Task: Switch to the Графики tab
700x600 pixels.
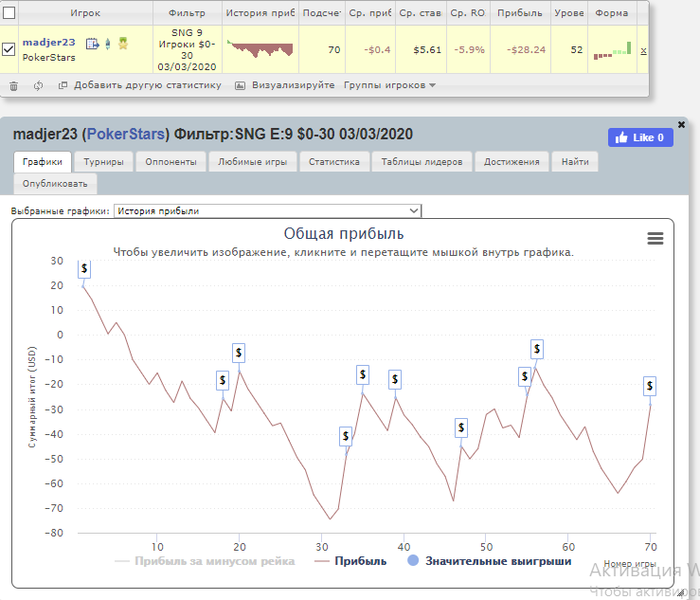Action: pyautogui.click(x=42, y=162)
